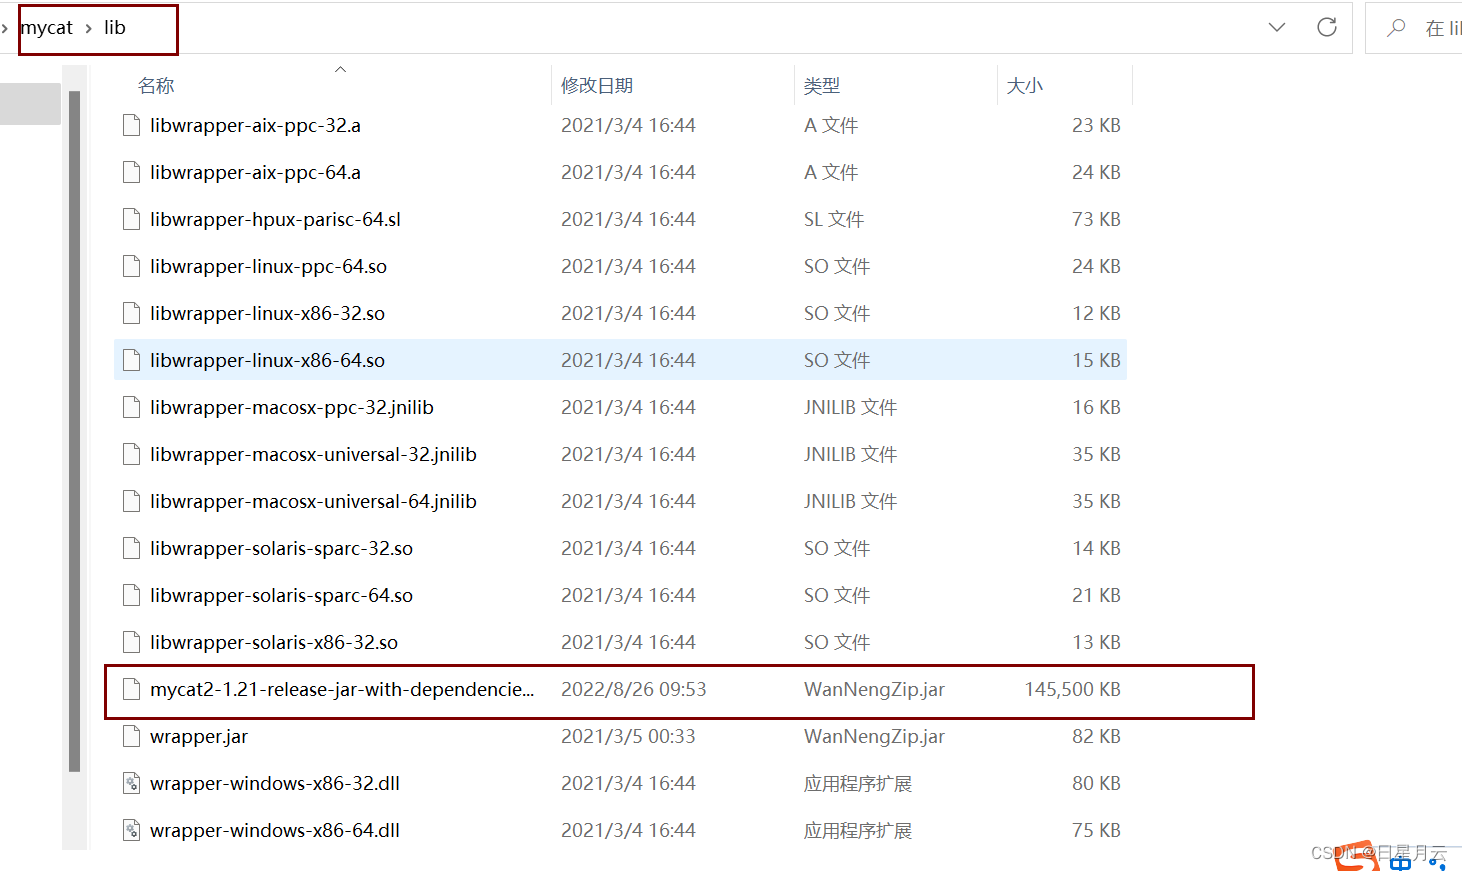Screen dimensions: 1462x871
Task: Select file name libwrapper-aix-ppc-64.a
Action: [255, 172]
